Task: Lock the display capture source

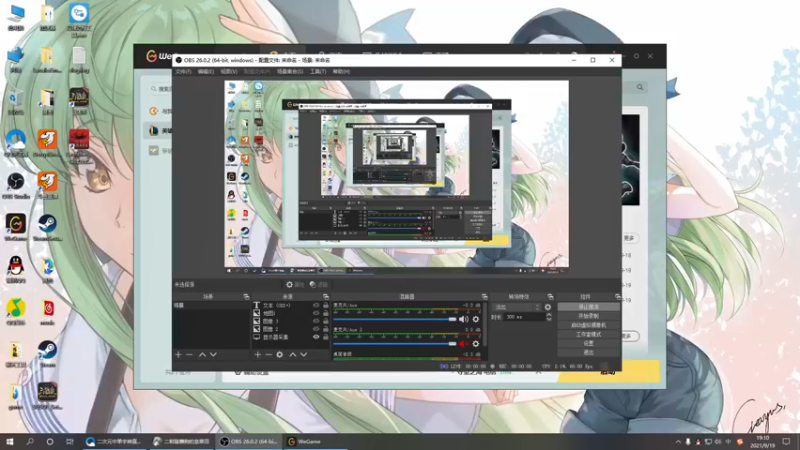Action: point(326,337)
